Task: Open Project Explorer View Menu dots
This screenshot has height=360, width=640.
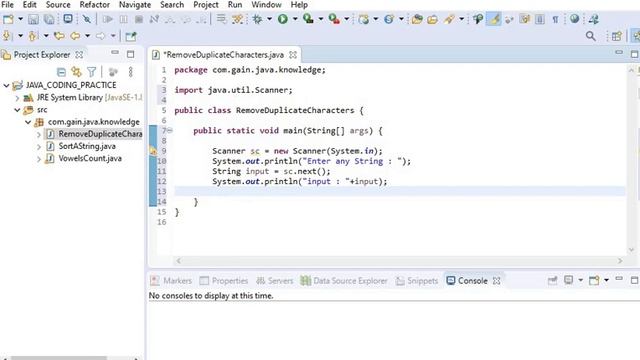Action: pos(131,72)
